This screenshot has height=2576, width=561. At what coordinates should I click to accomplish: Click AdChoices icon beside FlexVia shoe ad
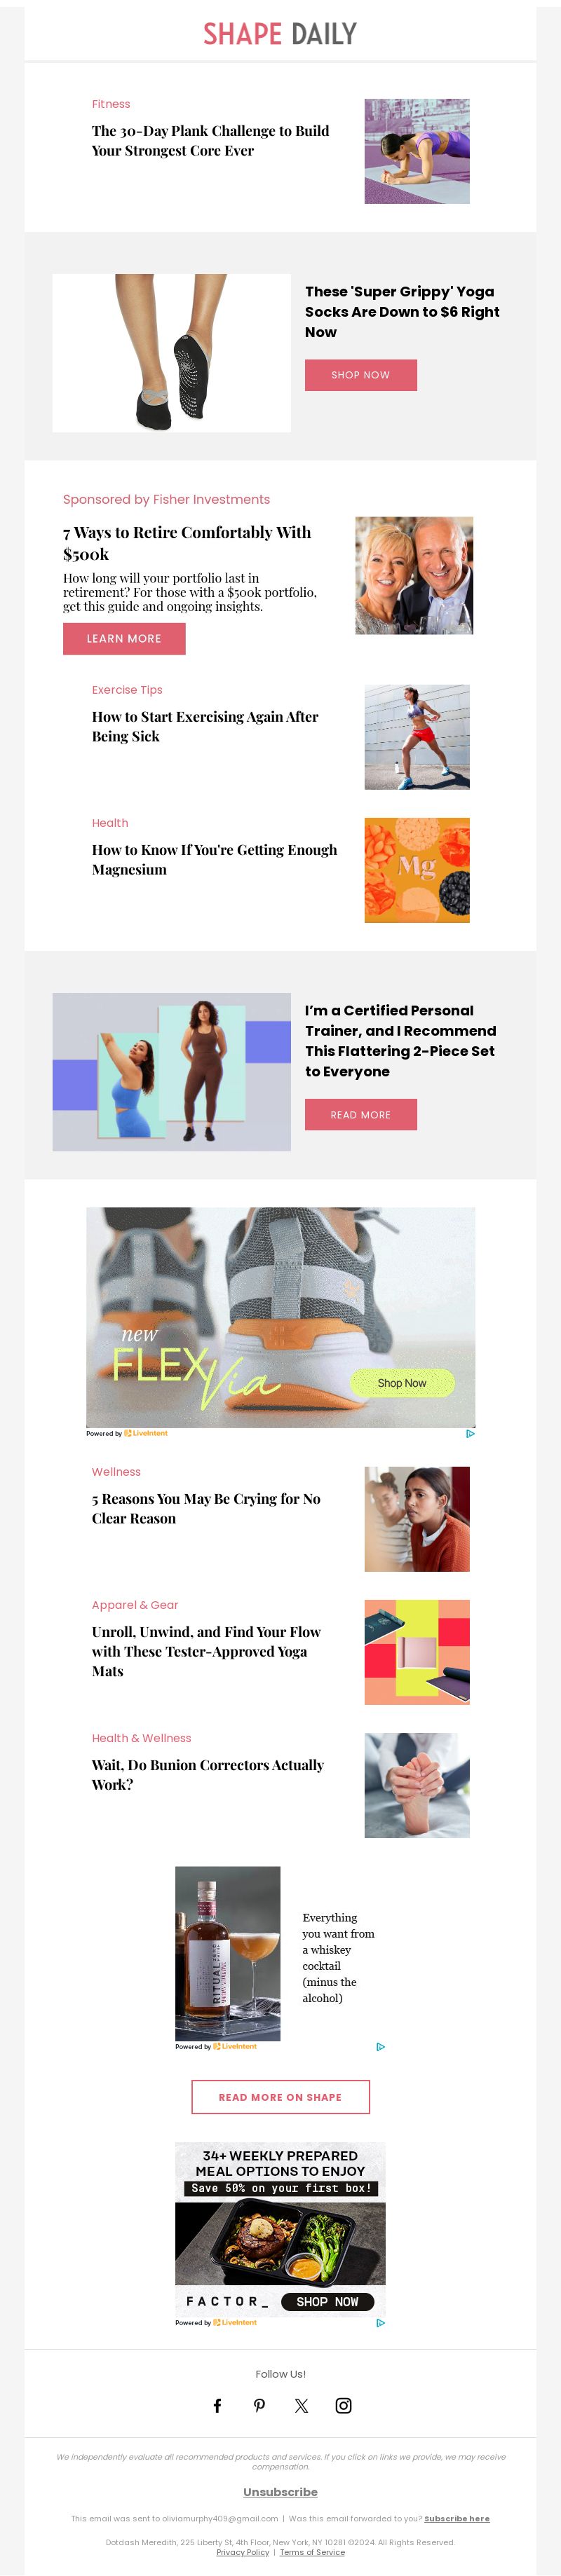(470, 1433)
